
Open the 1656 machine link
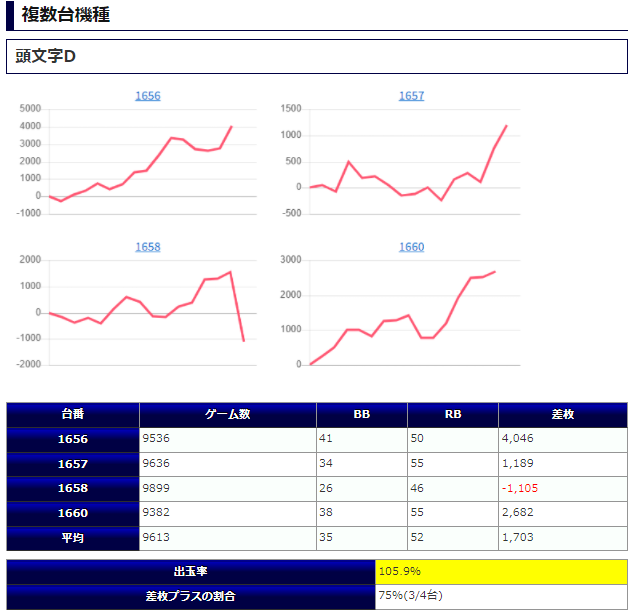(x=148, y=96)
